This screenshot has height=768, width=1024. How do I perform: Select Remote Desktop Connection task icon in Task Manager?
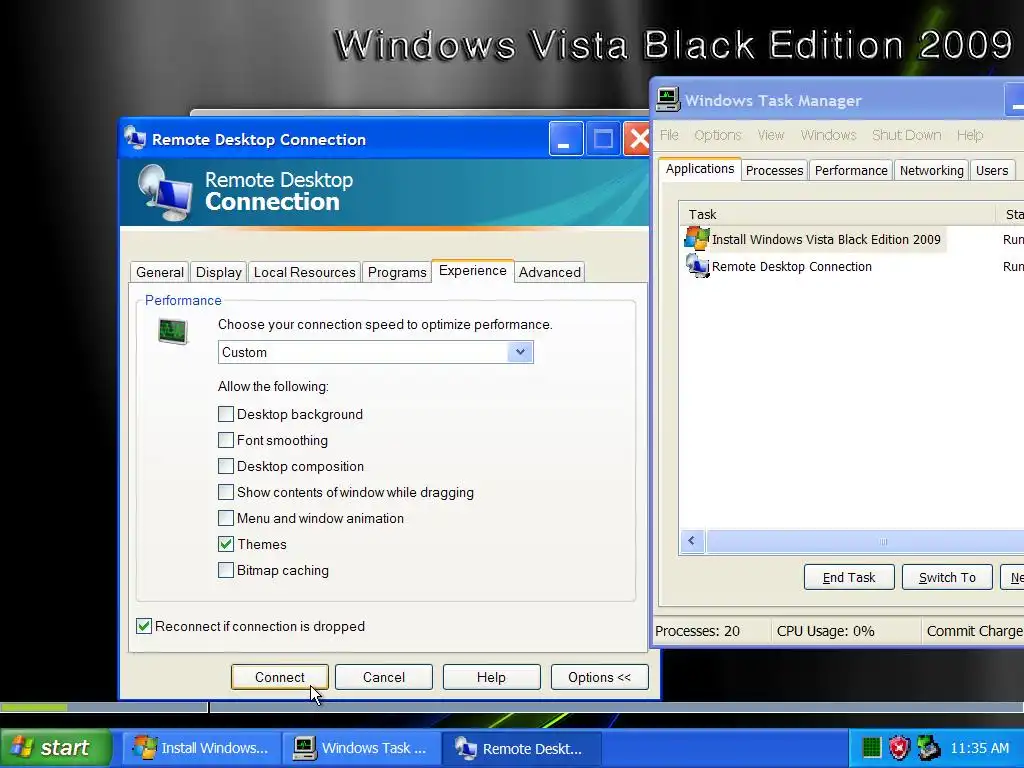pos(697,266)
